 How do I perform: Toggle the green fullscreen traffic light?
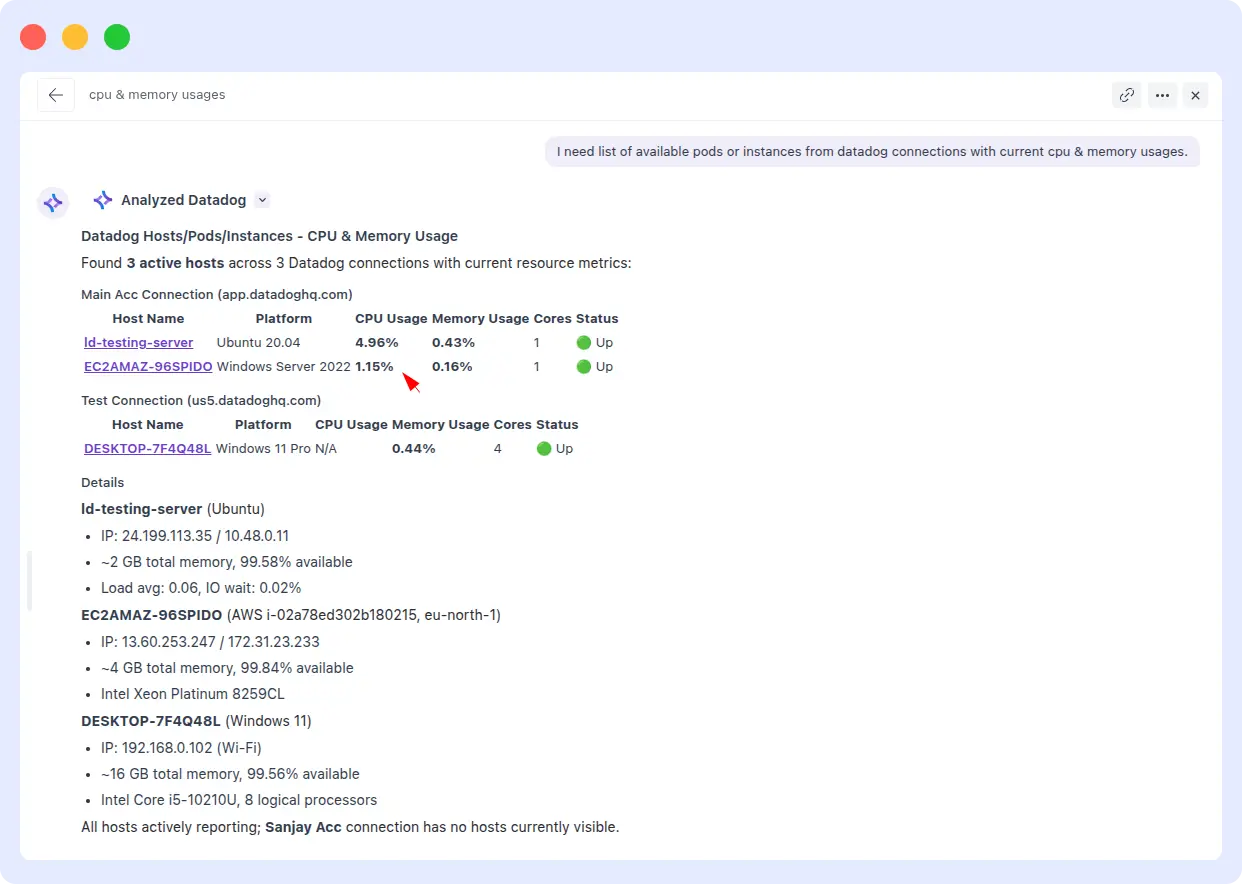pos(117,36)
